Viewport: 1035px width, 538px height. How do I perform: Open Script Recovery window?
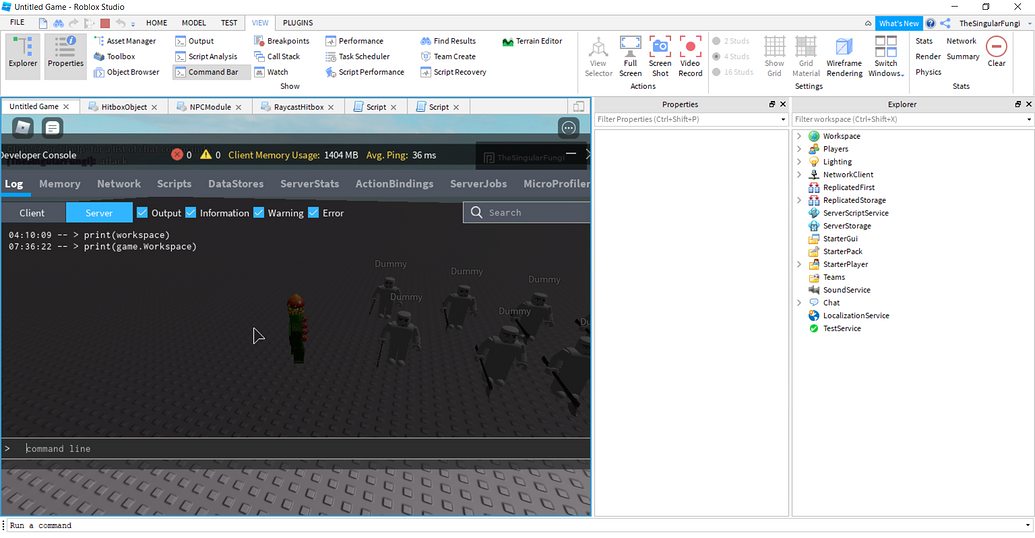tap(453, 72)
